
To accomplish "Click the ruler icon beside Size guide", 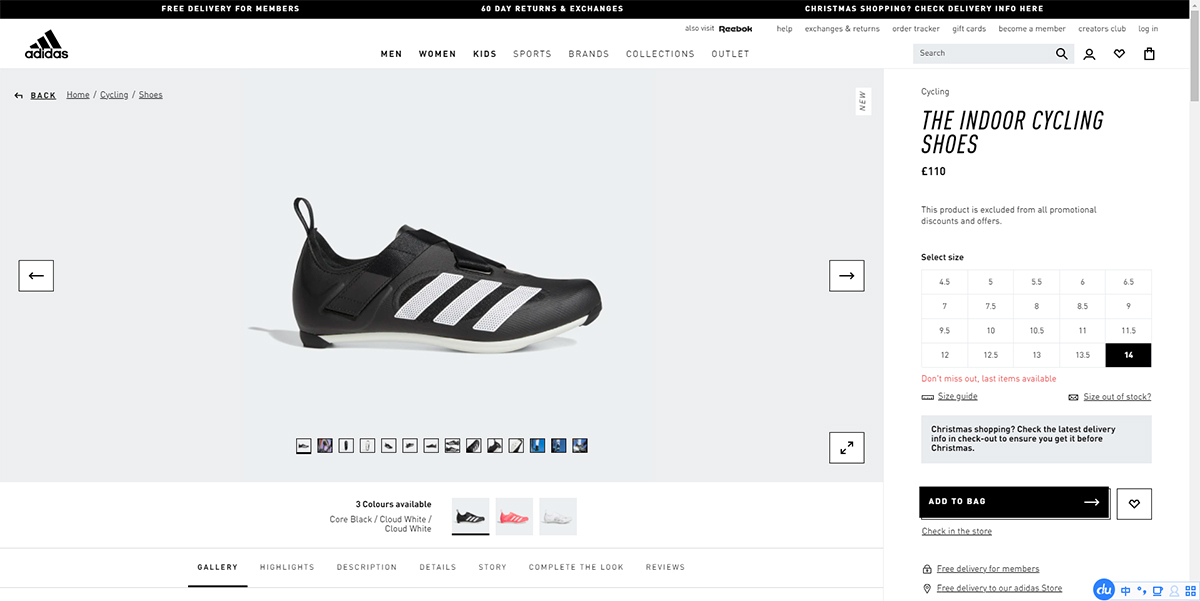I will coord(927,397).
